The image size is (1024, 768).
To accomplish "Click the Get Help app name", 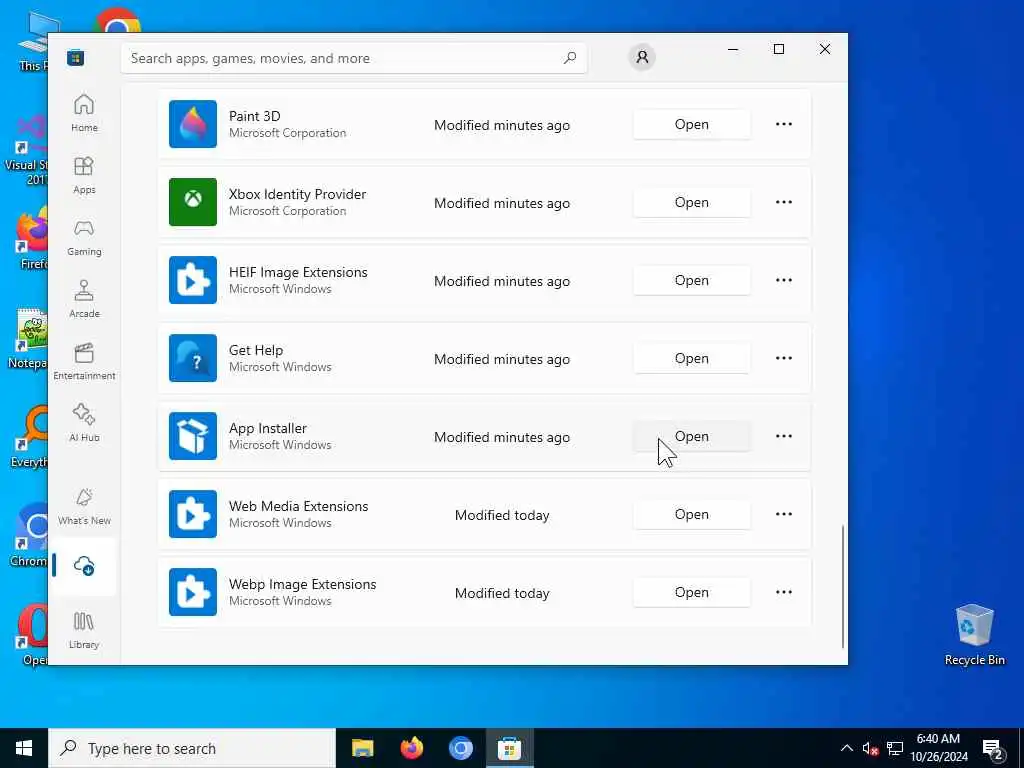I will (256, 350).
